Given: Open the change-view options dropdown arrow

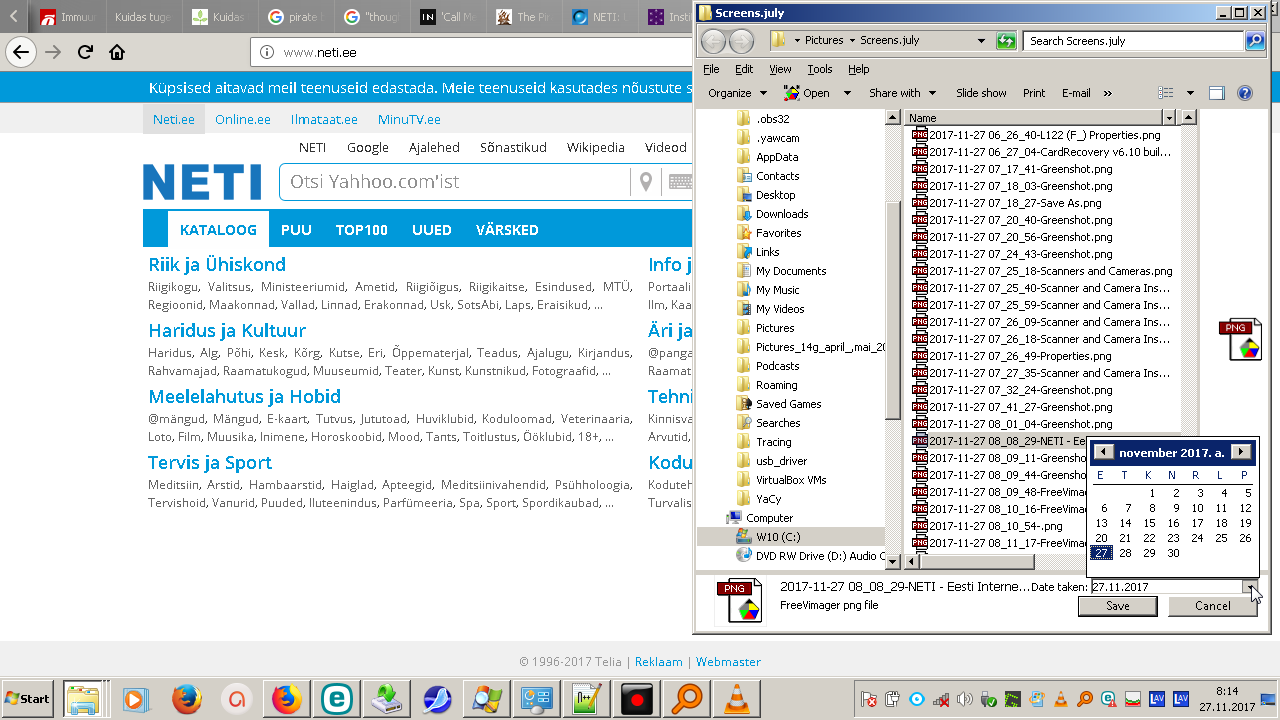Looking at the screenshot, I should pos(1190,93).
